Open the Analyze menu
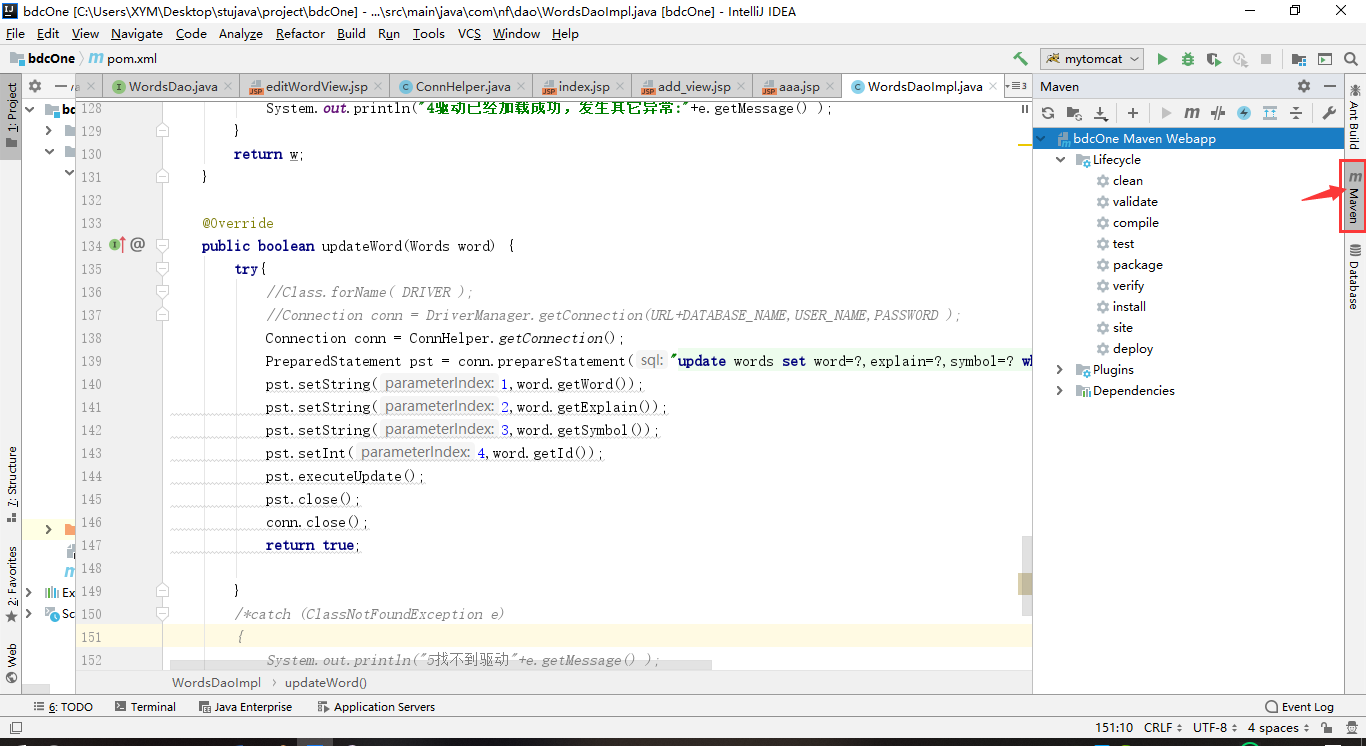 coord(240,33)
